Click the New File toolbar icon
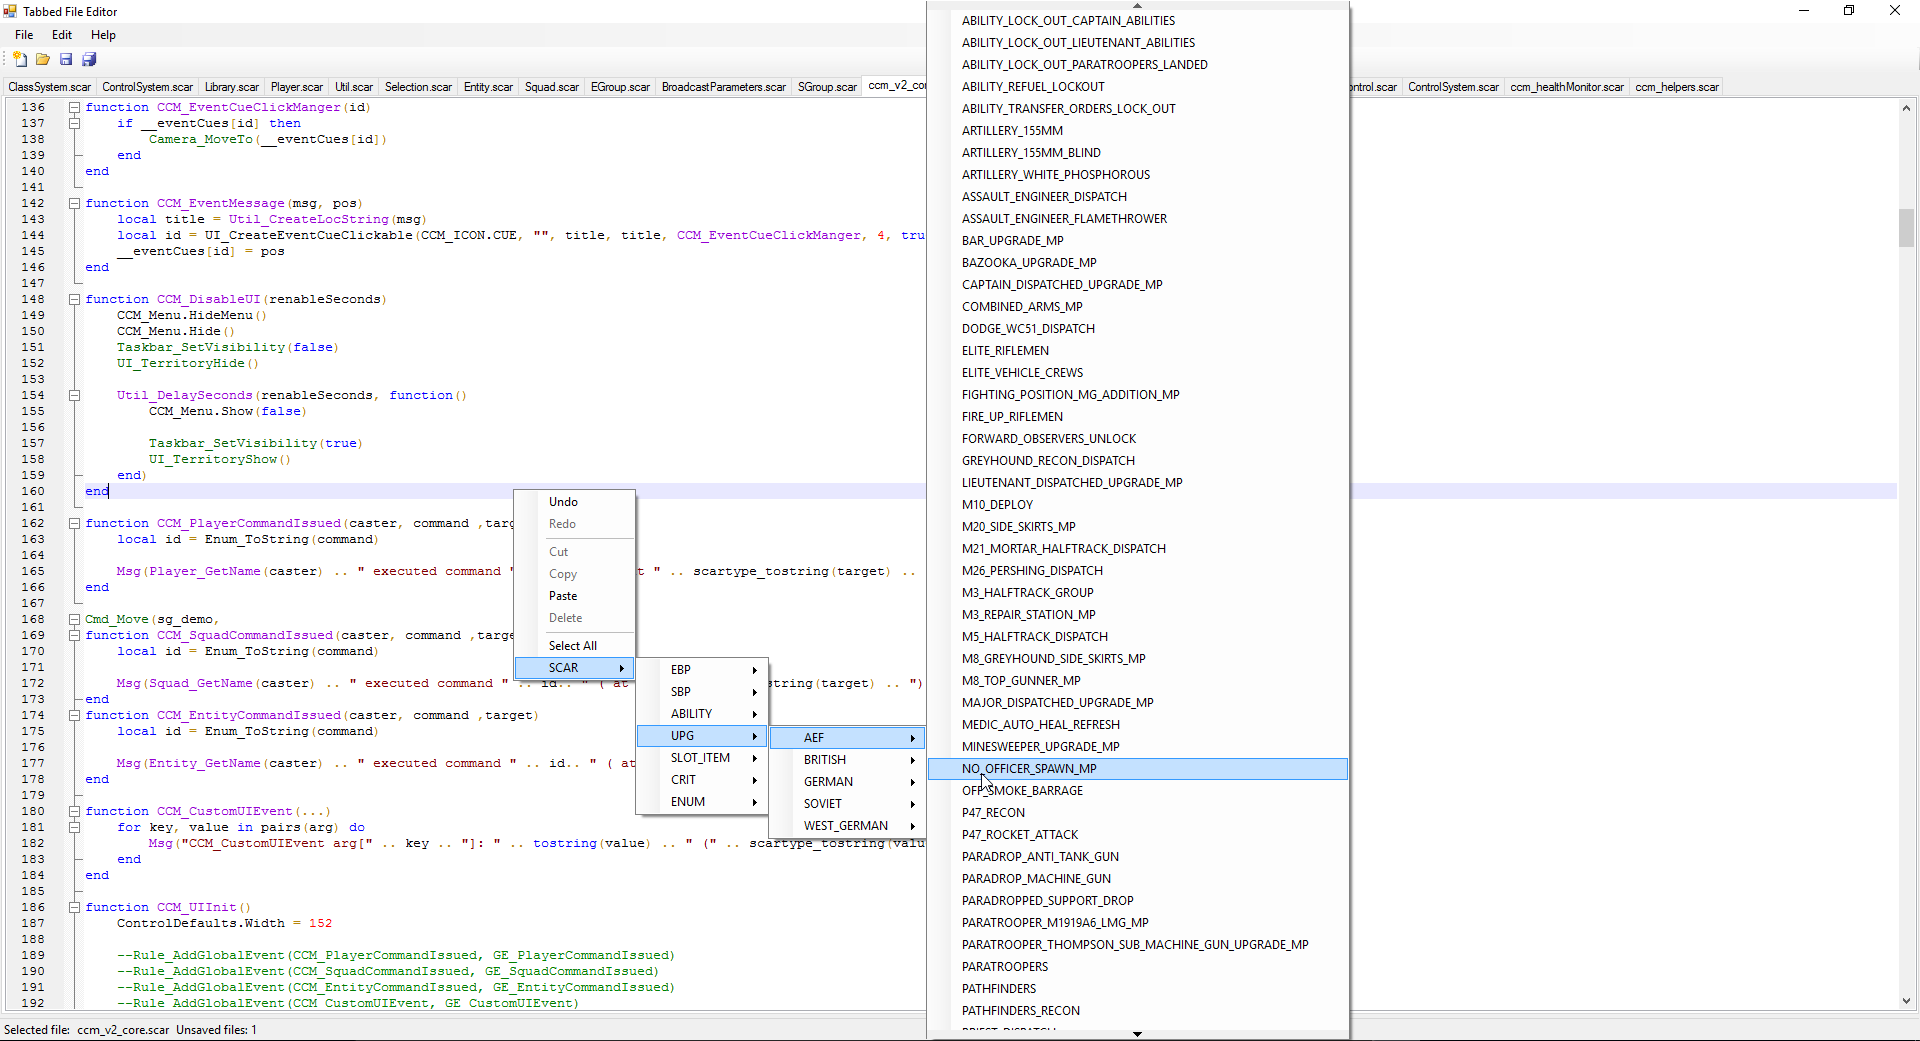 20,60
